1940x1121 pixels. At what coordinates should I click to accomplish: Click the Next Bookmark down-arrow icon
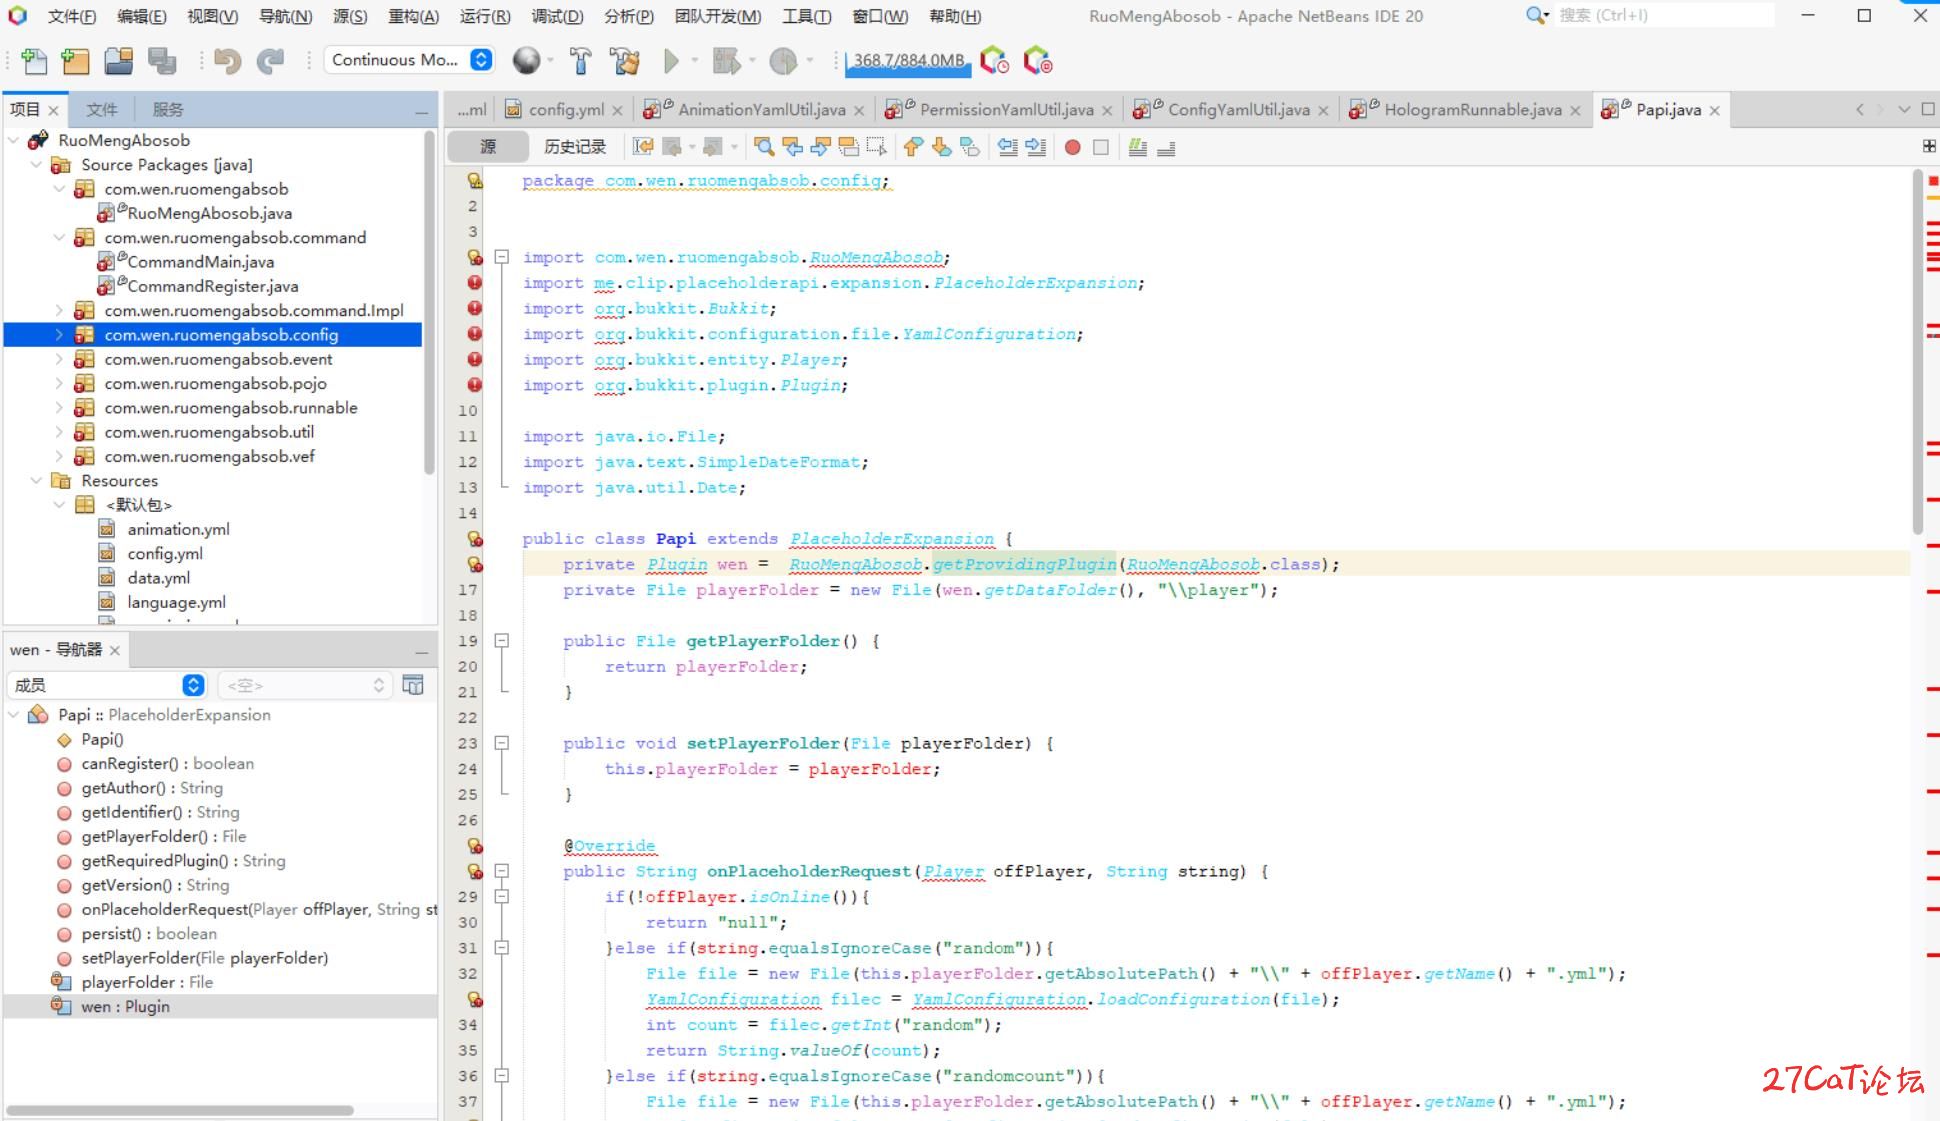click(x=941, y=147)
